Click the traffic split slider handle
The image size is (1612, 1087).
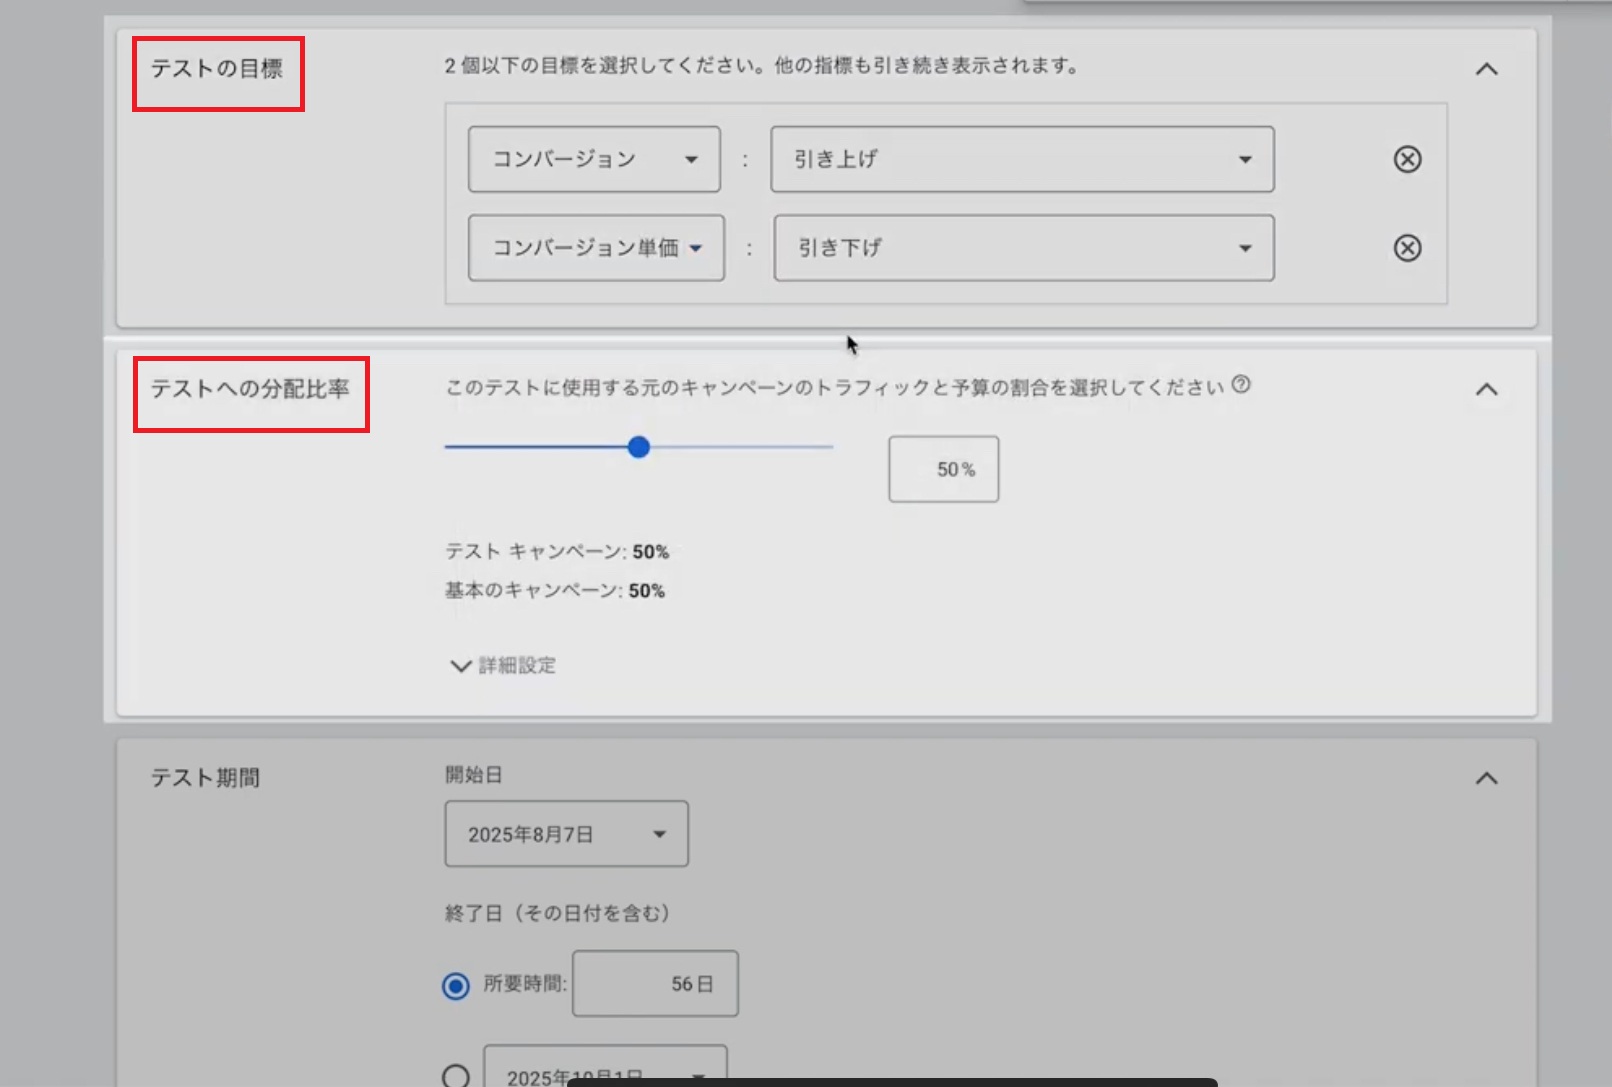click(x=639, y=447)
